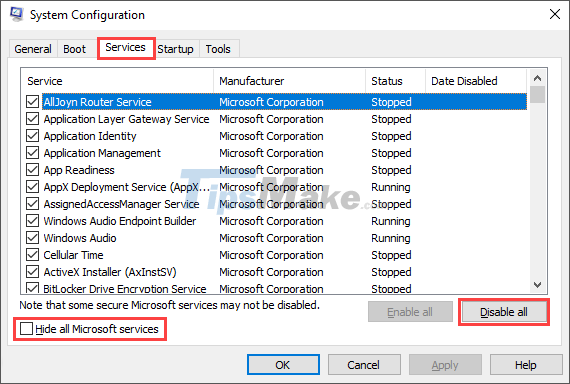Close the System Configuration window
The width and height of the screenshot is (570, 384).
pyautogui.click(x=555, y=14)
